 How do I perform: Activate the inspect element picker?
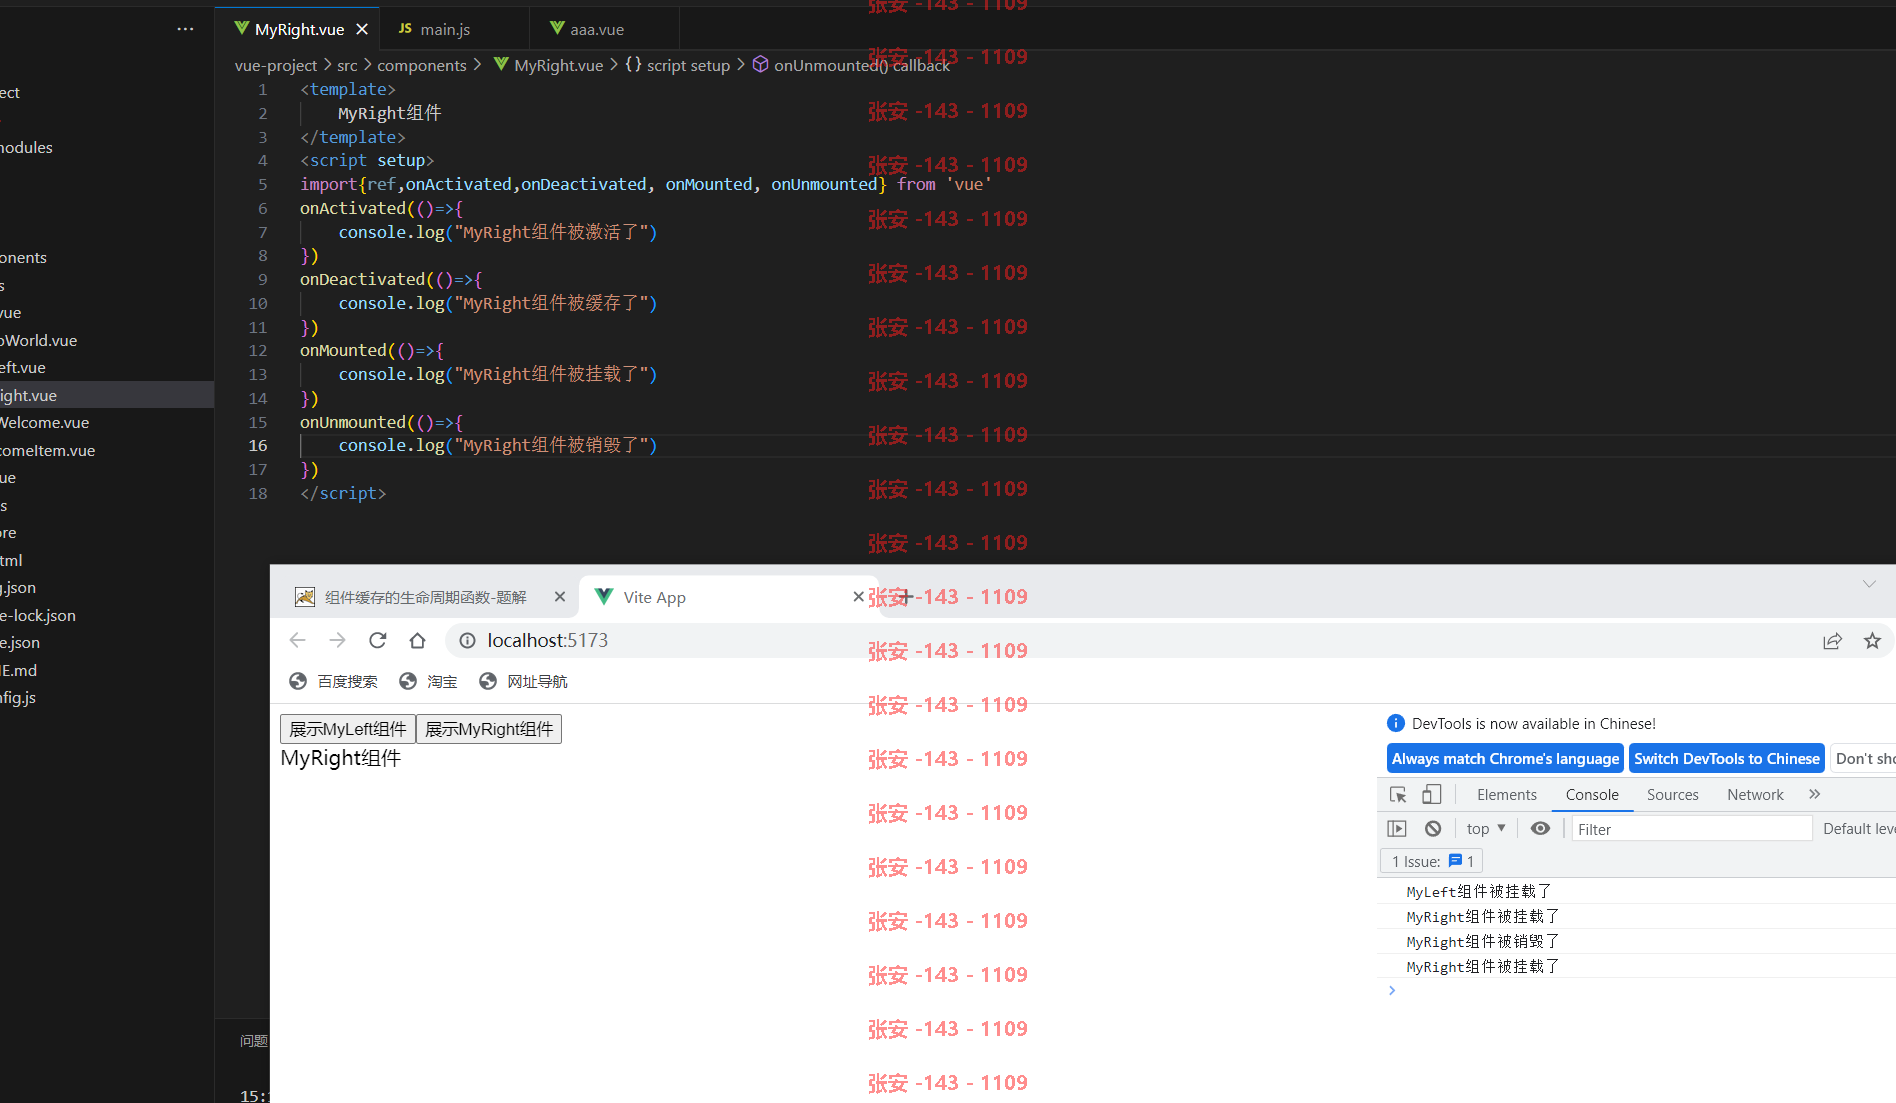[1398, 795]
